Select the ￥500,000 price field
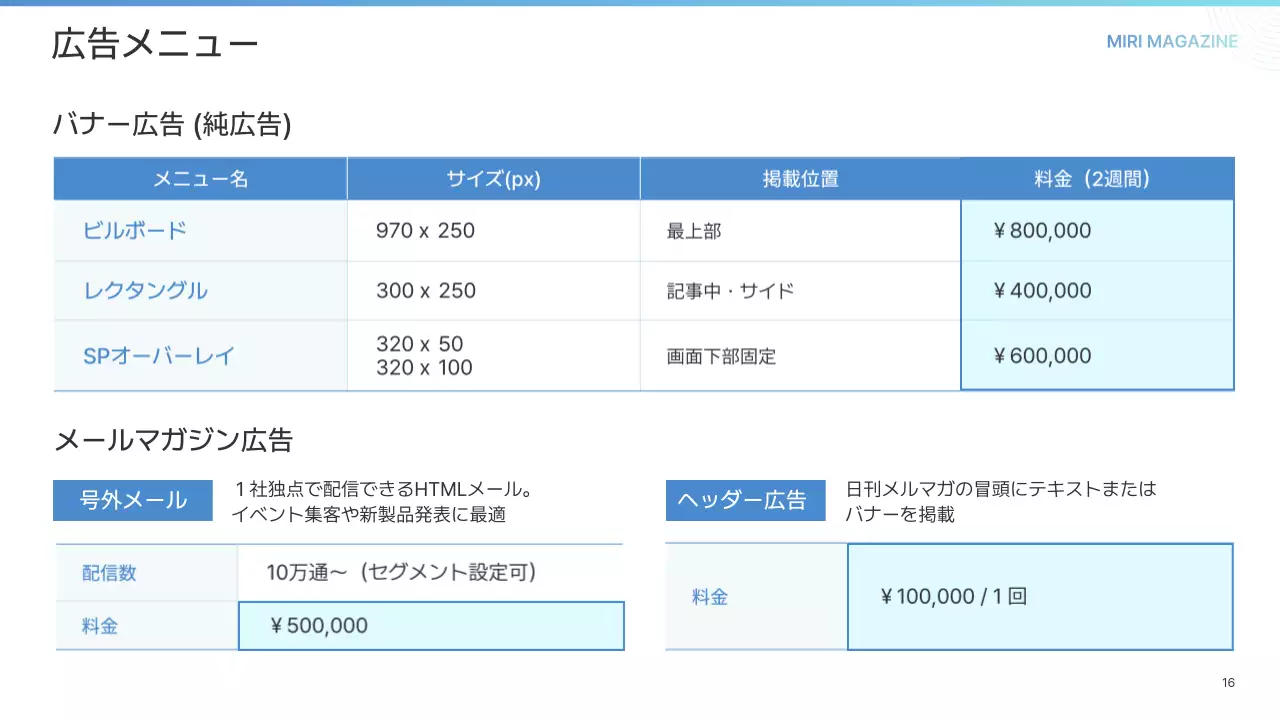Viewport: 1280px width, 720px height. [x=431, y=626]
